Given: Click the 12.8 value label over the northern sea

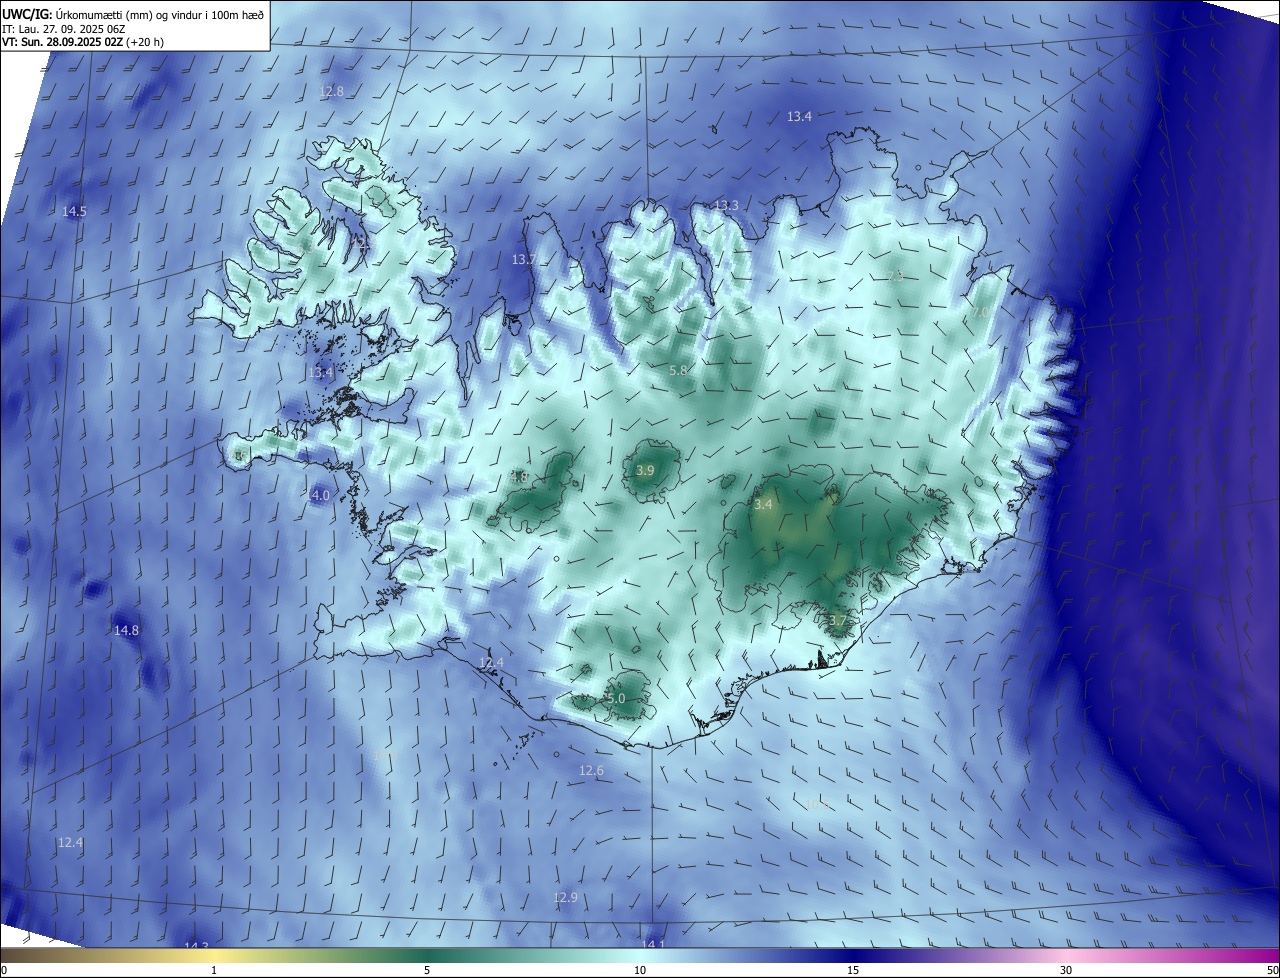Looking at the screenshot, I should (x=331, y=91).
